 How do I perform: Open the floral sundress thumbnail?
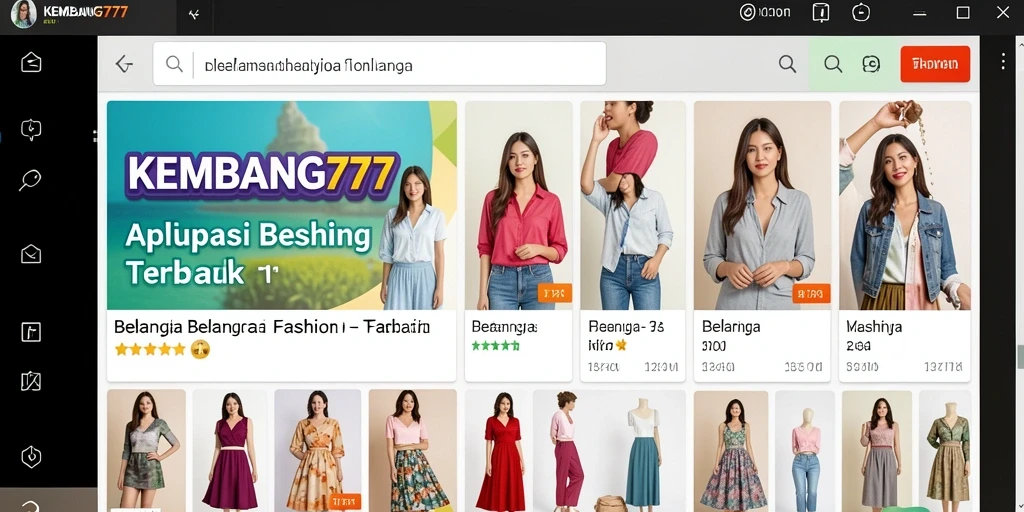tap(731, 451)
